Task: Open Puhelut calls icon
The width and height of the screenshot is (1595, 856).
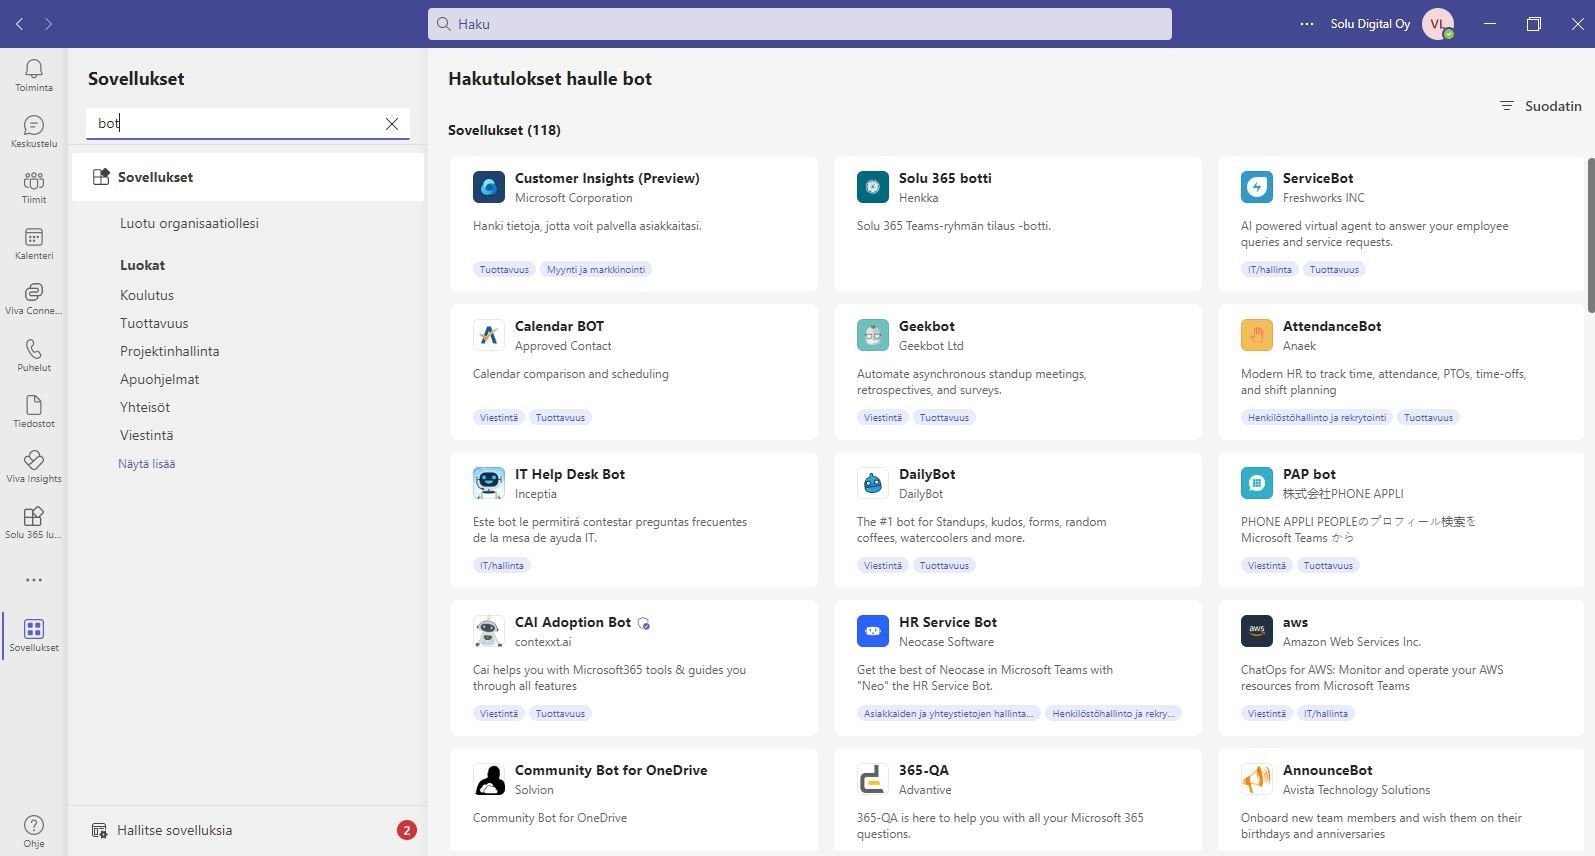Action: [x=34, y=354]
